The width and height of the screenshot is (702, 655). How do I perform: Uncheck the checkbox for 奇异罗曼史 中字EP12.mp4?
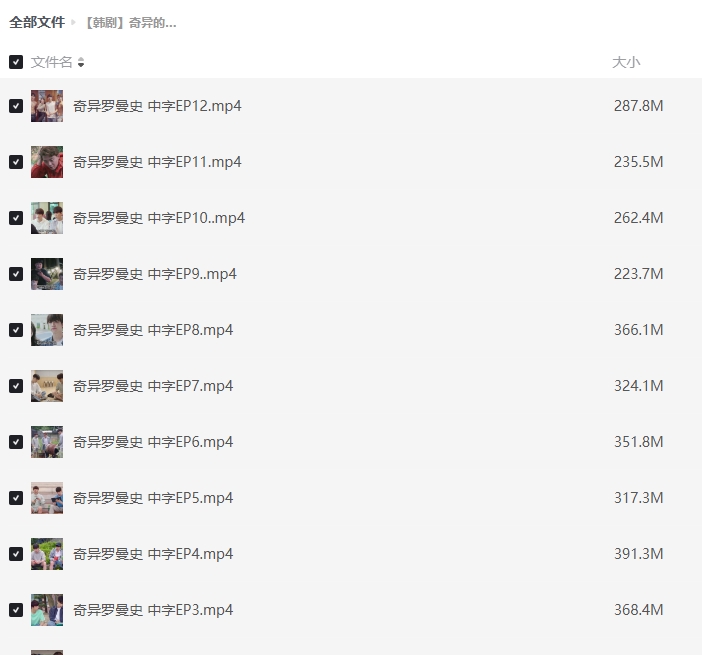16,106
